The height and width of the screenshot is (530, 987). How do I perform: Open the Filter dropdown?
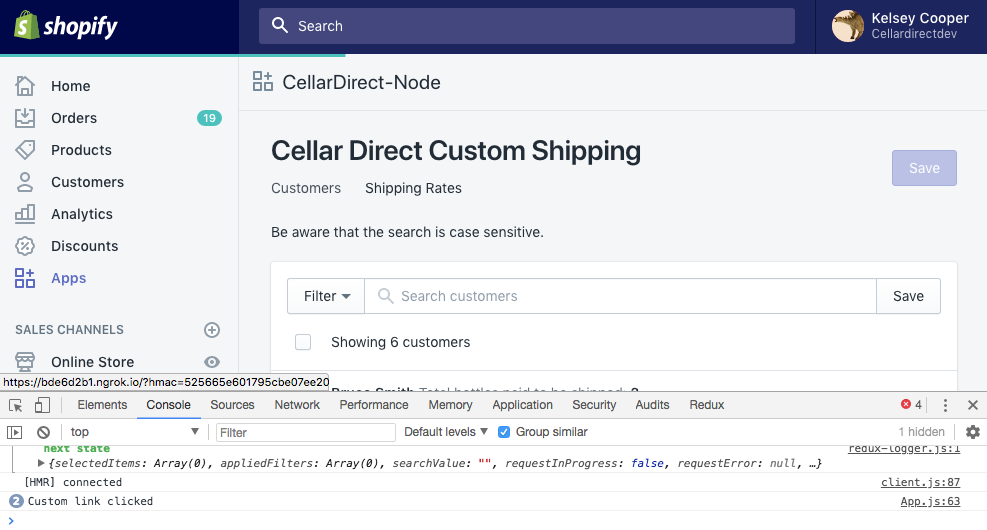(326, 296)
